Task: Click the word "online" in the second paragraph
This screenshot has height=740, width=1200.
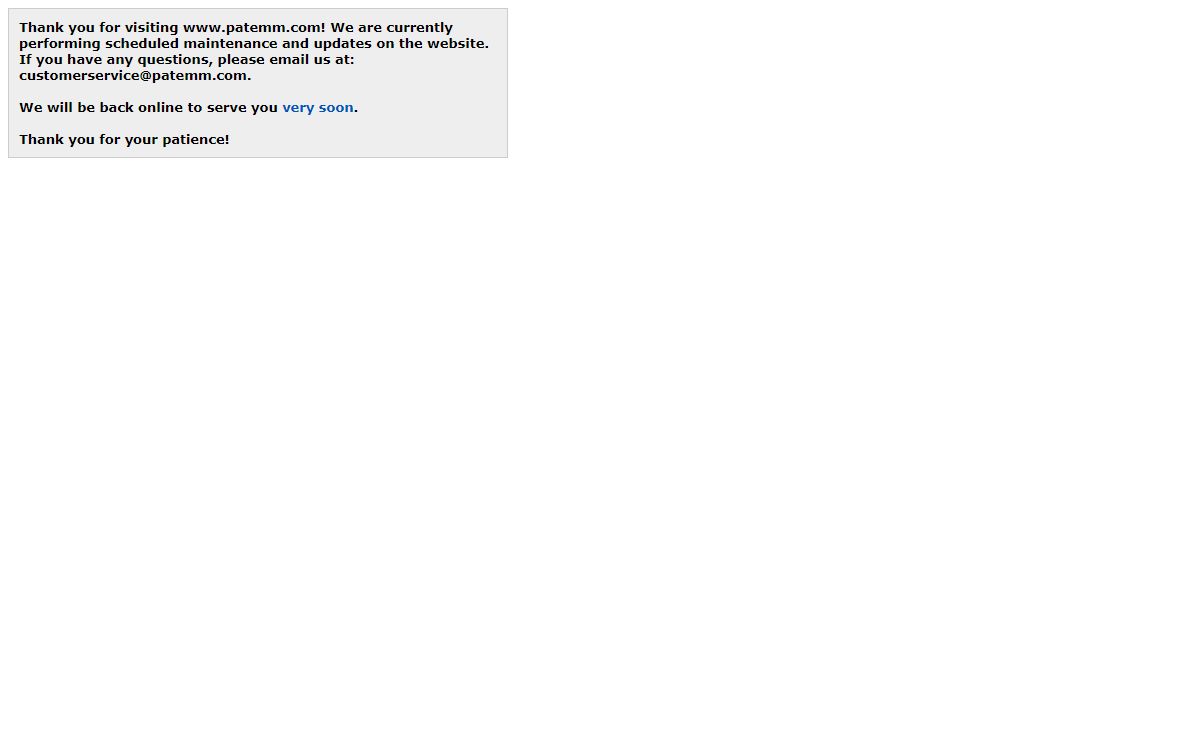Action: (x=160, y=108)
